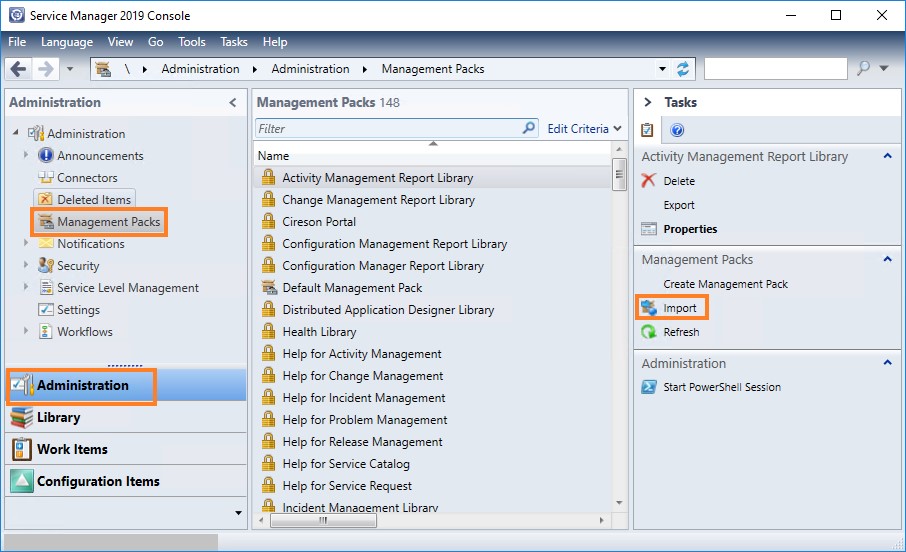Click the Library books icon in wunderbar
The image size is (906, 552).
[21, 417]
